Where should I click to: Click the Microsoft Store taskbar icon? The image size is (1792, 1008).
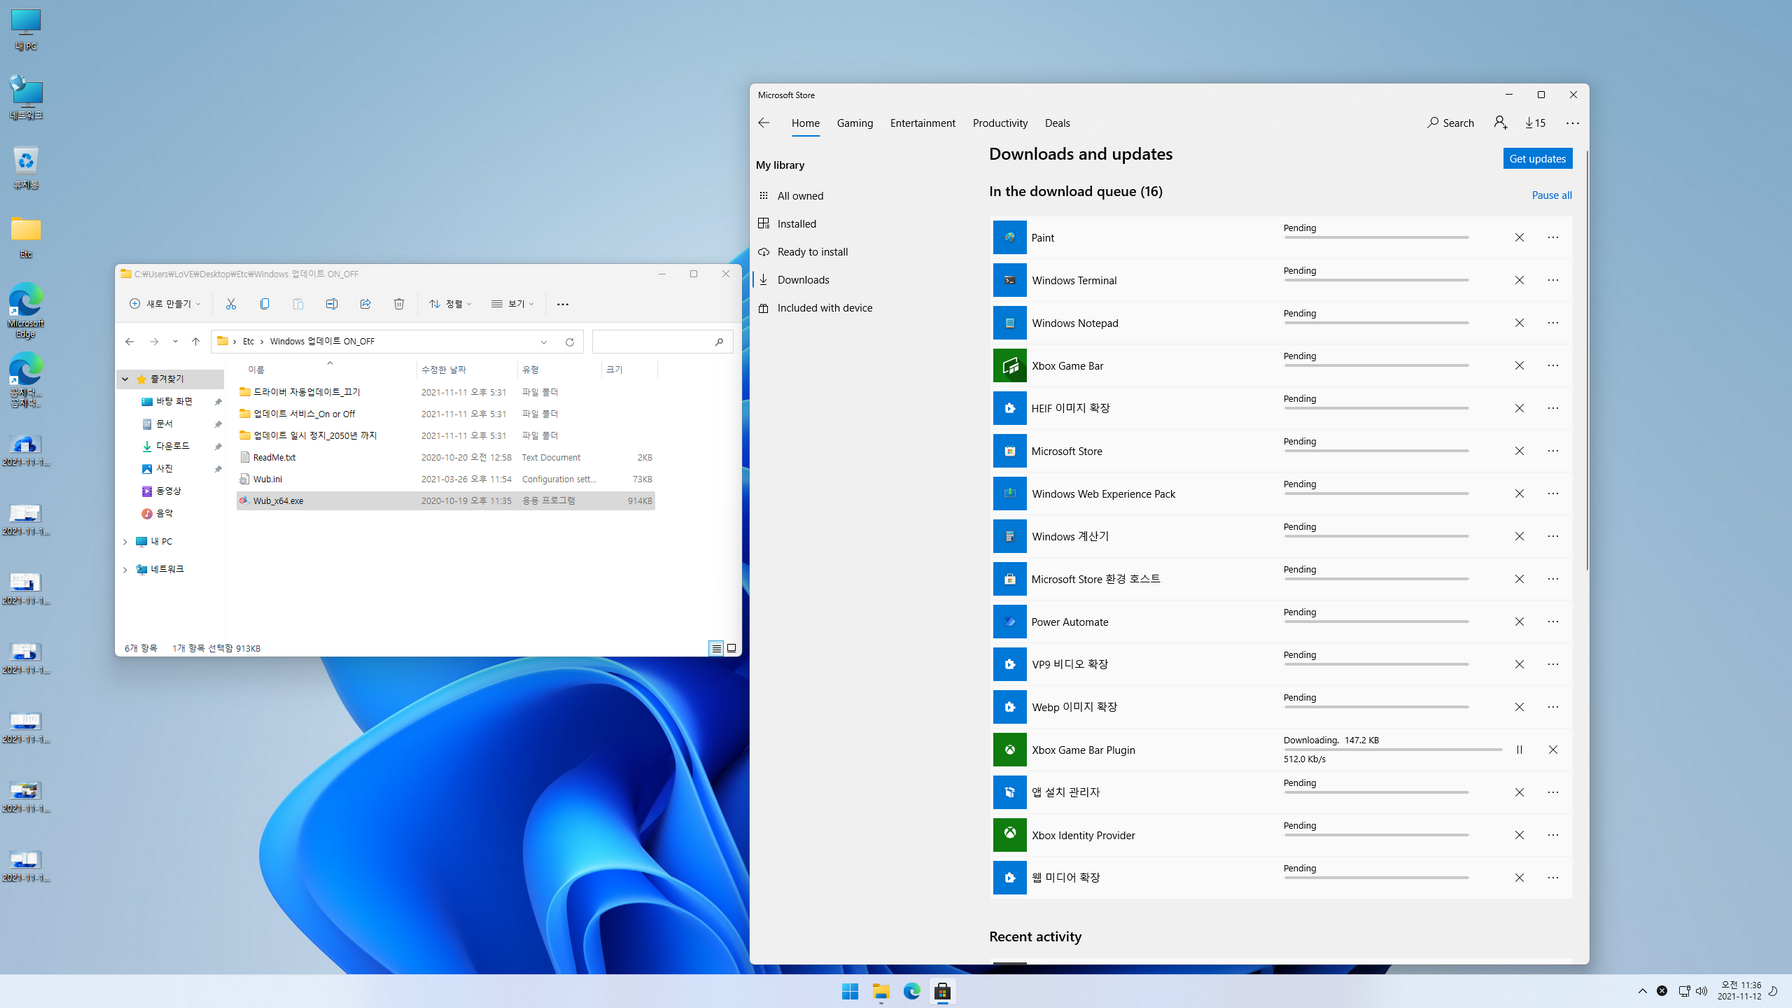tap(942, 991)
